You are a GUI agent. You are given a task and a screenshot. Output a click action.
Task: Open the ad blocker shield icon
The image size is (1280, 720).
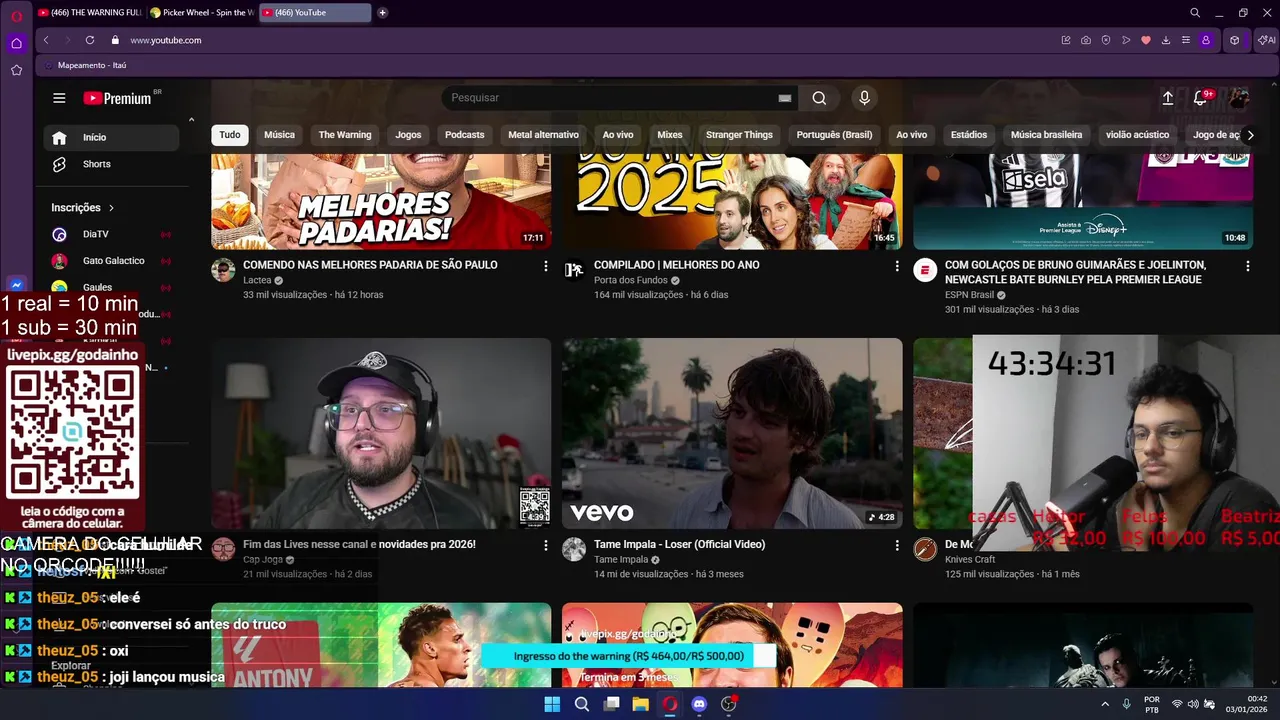[x=1106, y=40]
